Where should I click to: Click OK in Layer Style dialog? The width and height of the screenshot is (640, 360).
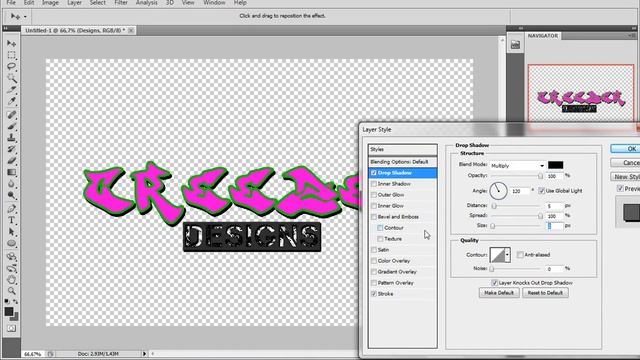626,149
